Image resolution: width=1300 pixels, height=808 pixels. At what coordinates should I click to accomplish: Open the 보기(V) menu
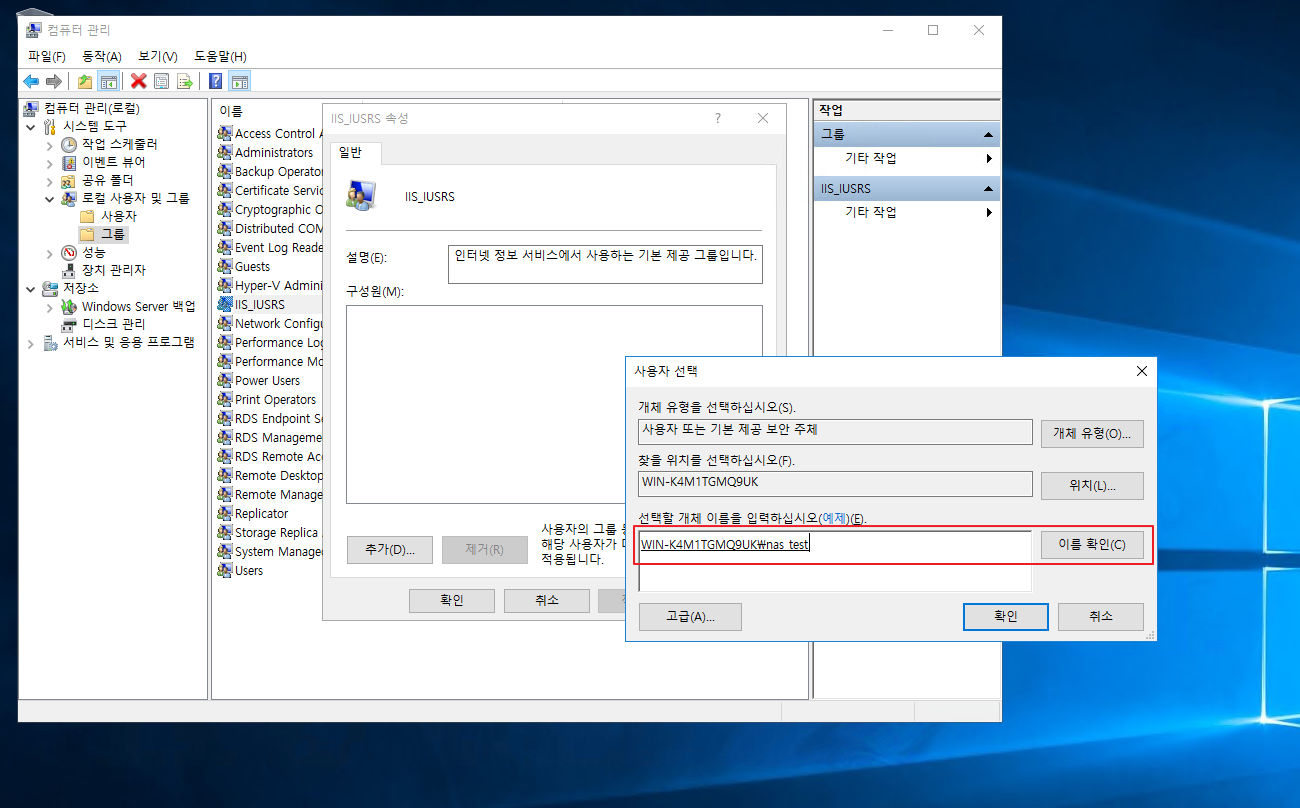tap(157, 56)
